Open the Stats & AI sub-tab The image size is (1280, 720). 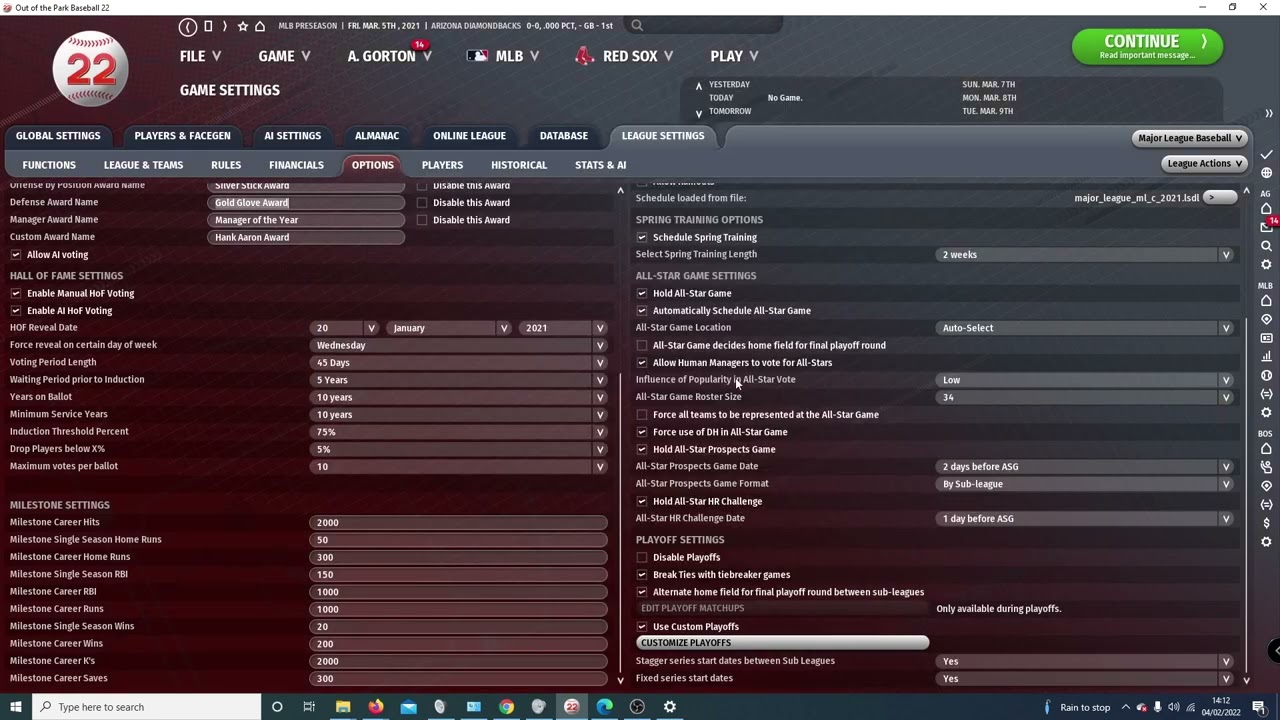(600, 165)
